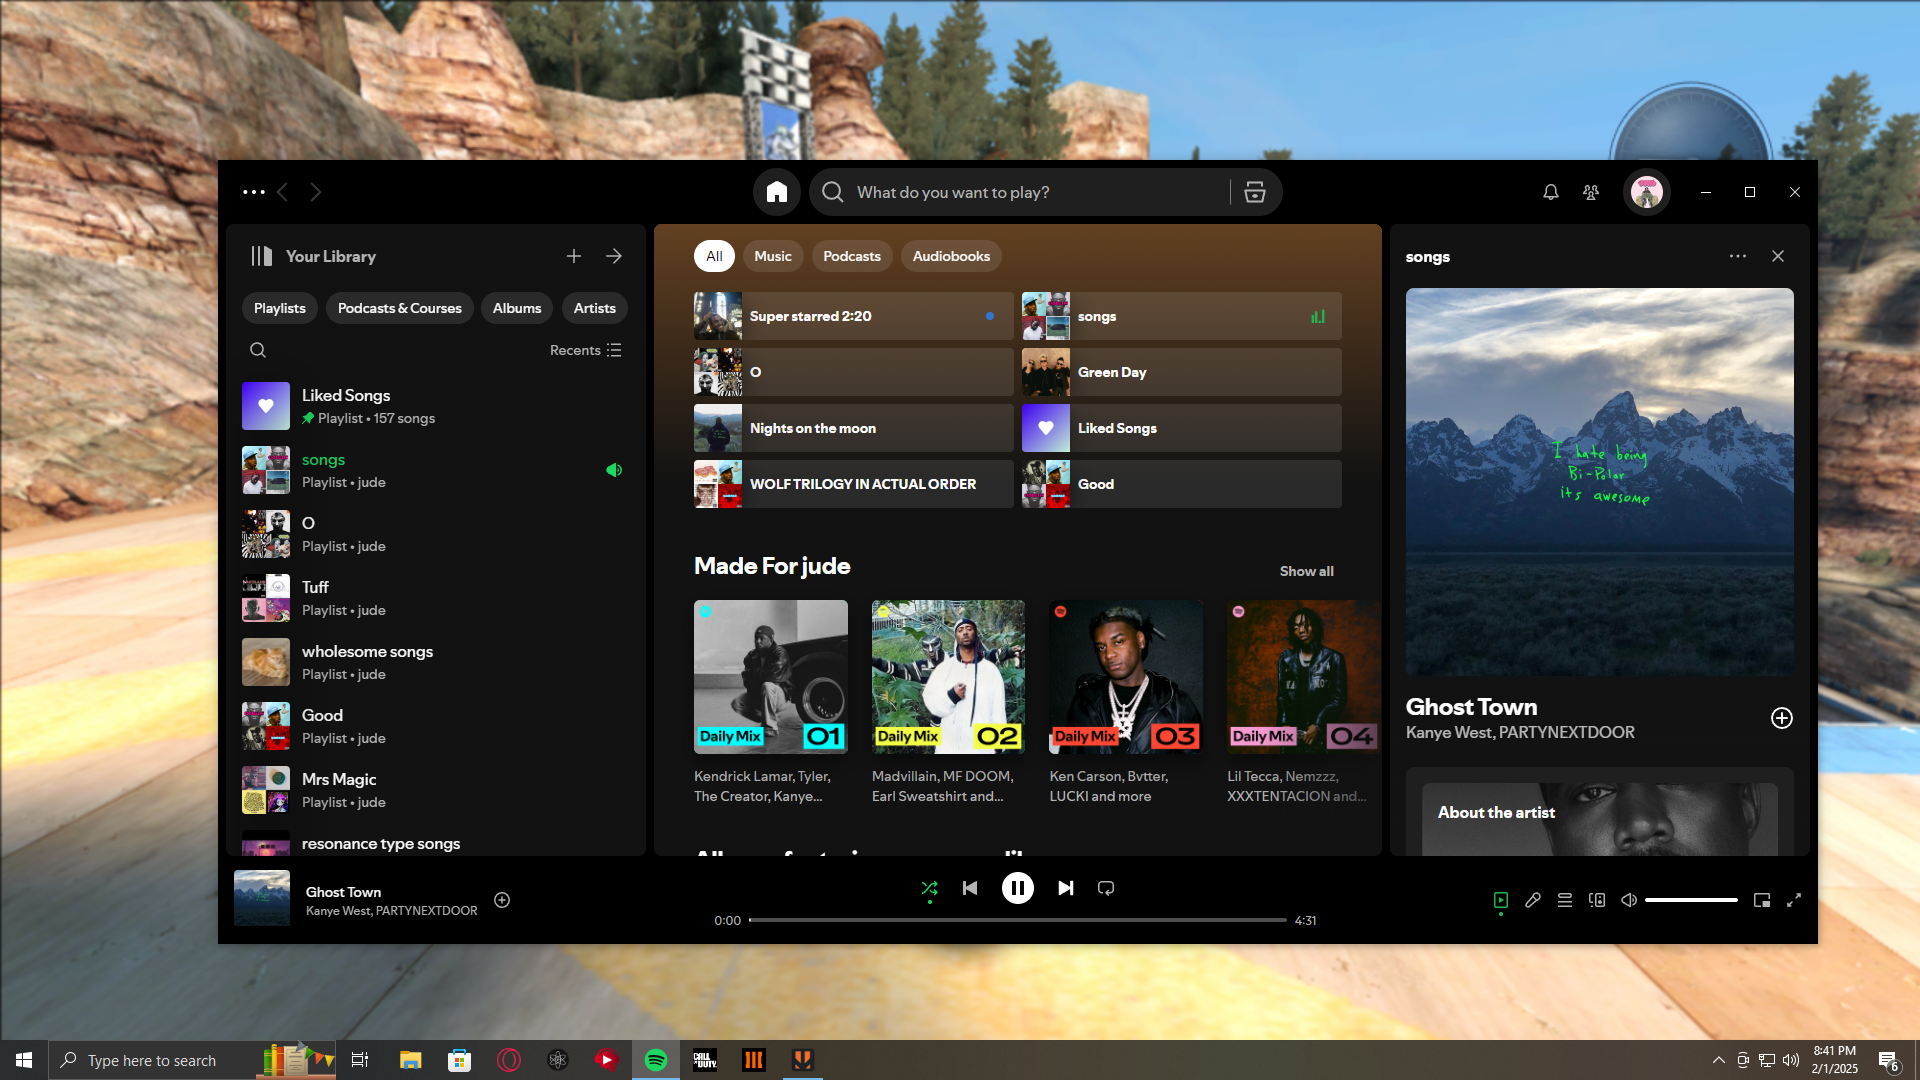Adjust the volume slider
This screenshot has width=1920, height=1080.
(x=1691, y=900)
